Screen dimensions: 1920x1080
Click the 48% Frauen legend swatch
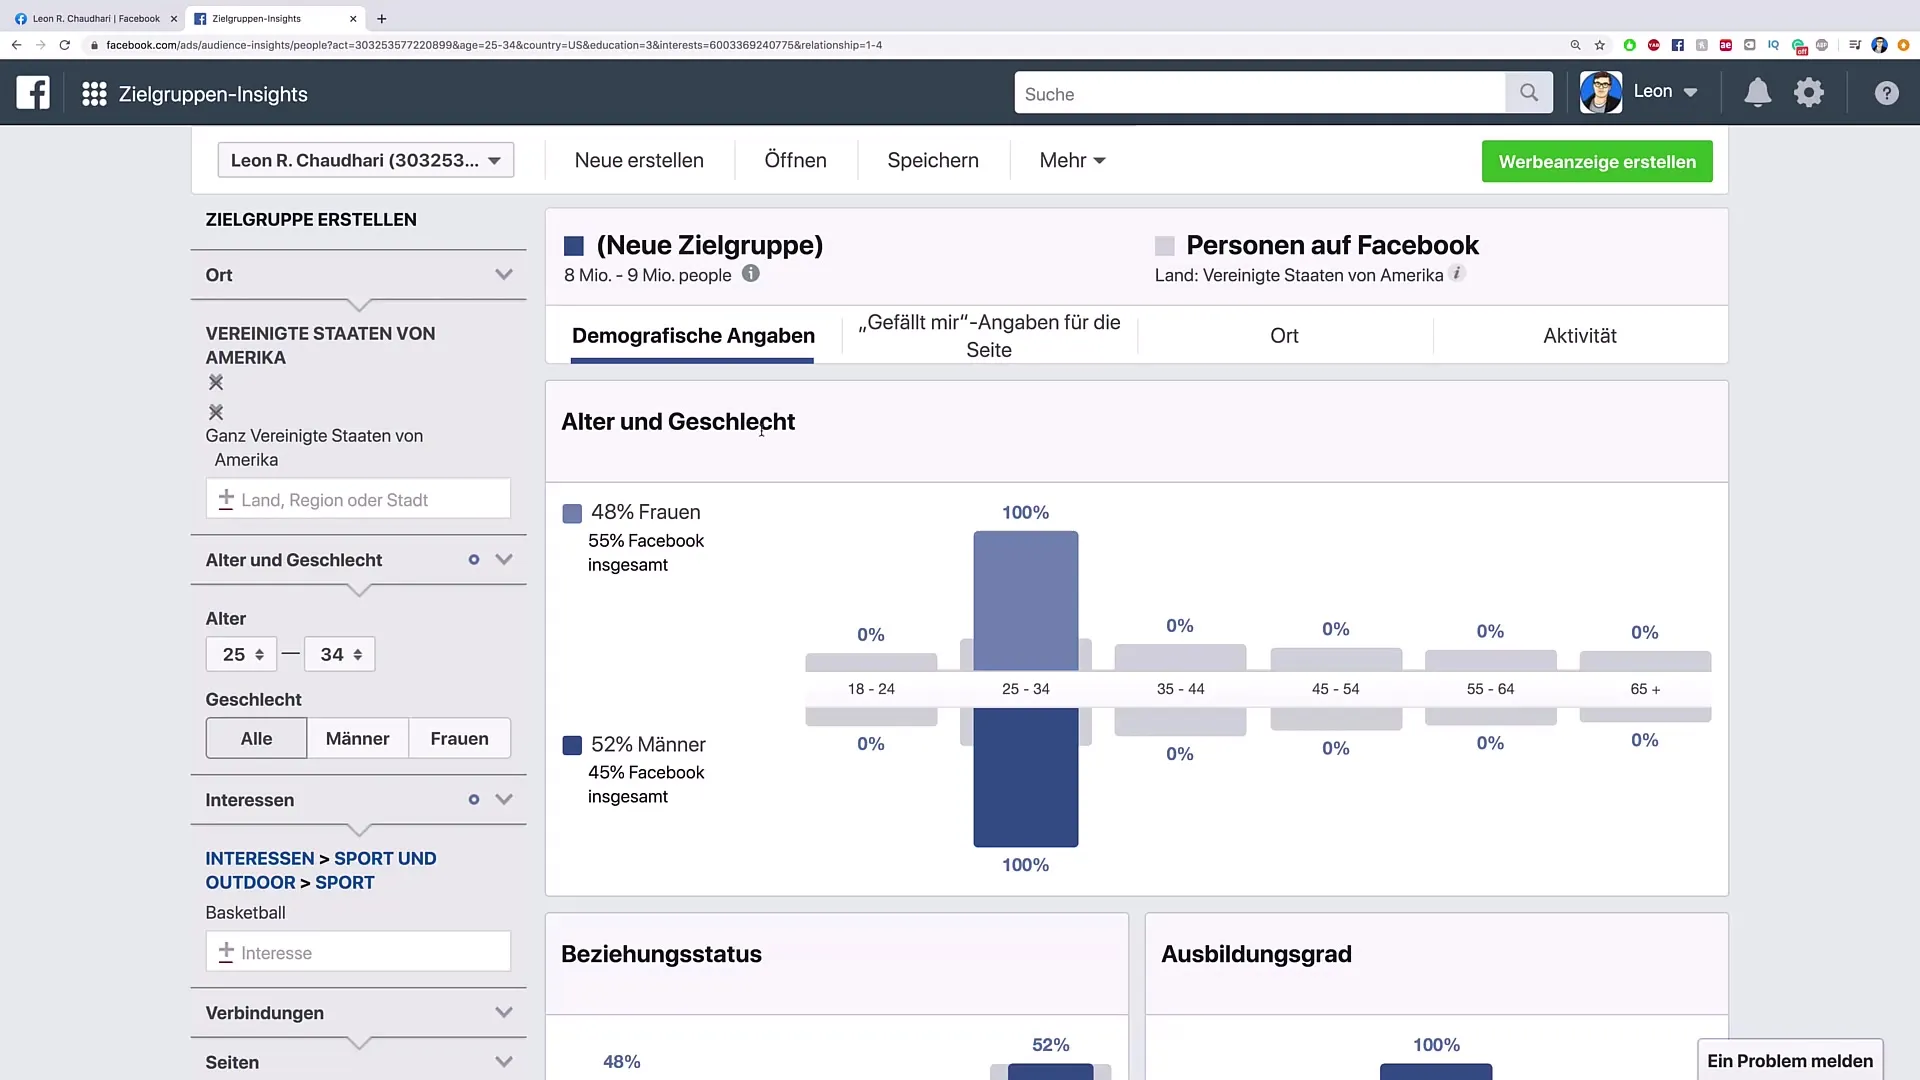(573, 513)
